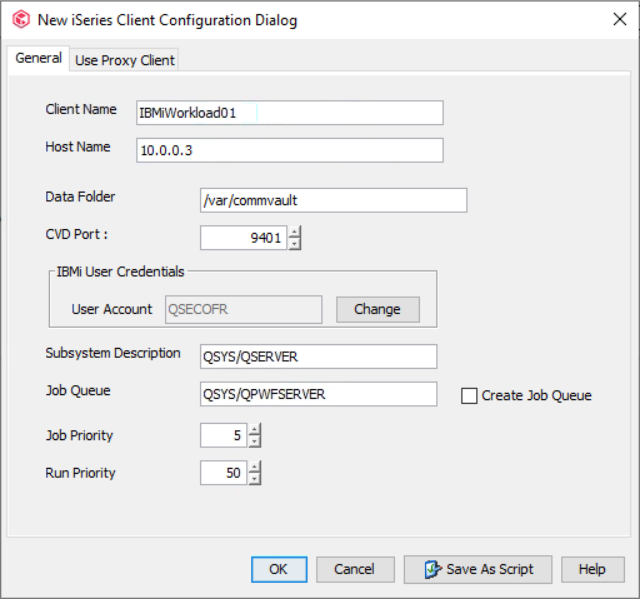Click the dialog title text
Screen dimensions: 640x599
click(167, 20)
